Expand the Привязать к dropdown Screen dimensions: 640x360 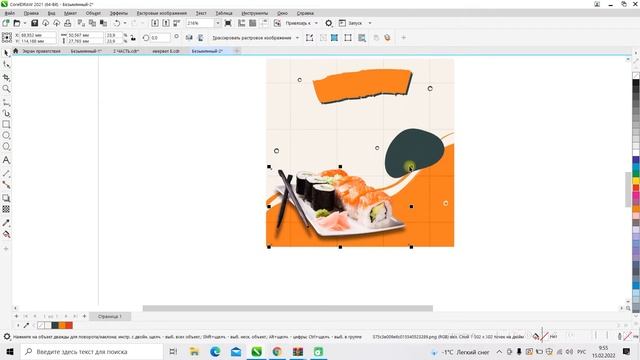click(316, 23)
